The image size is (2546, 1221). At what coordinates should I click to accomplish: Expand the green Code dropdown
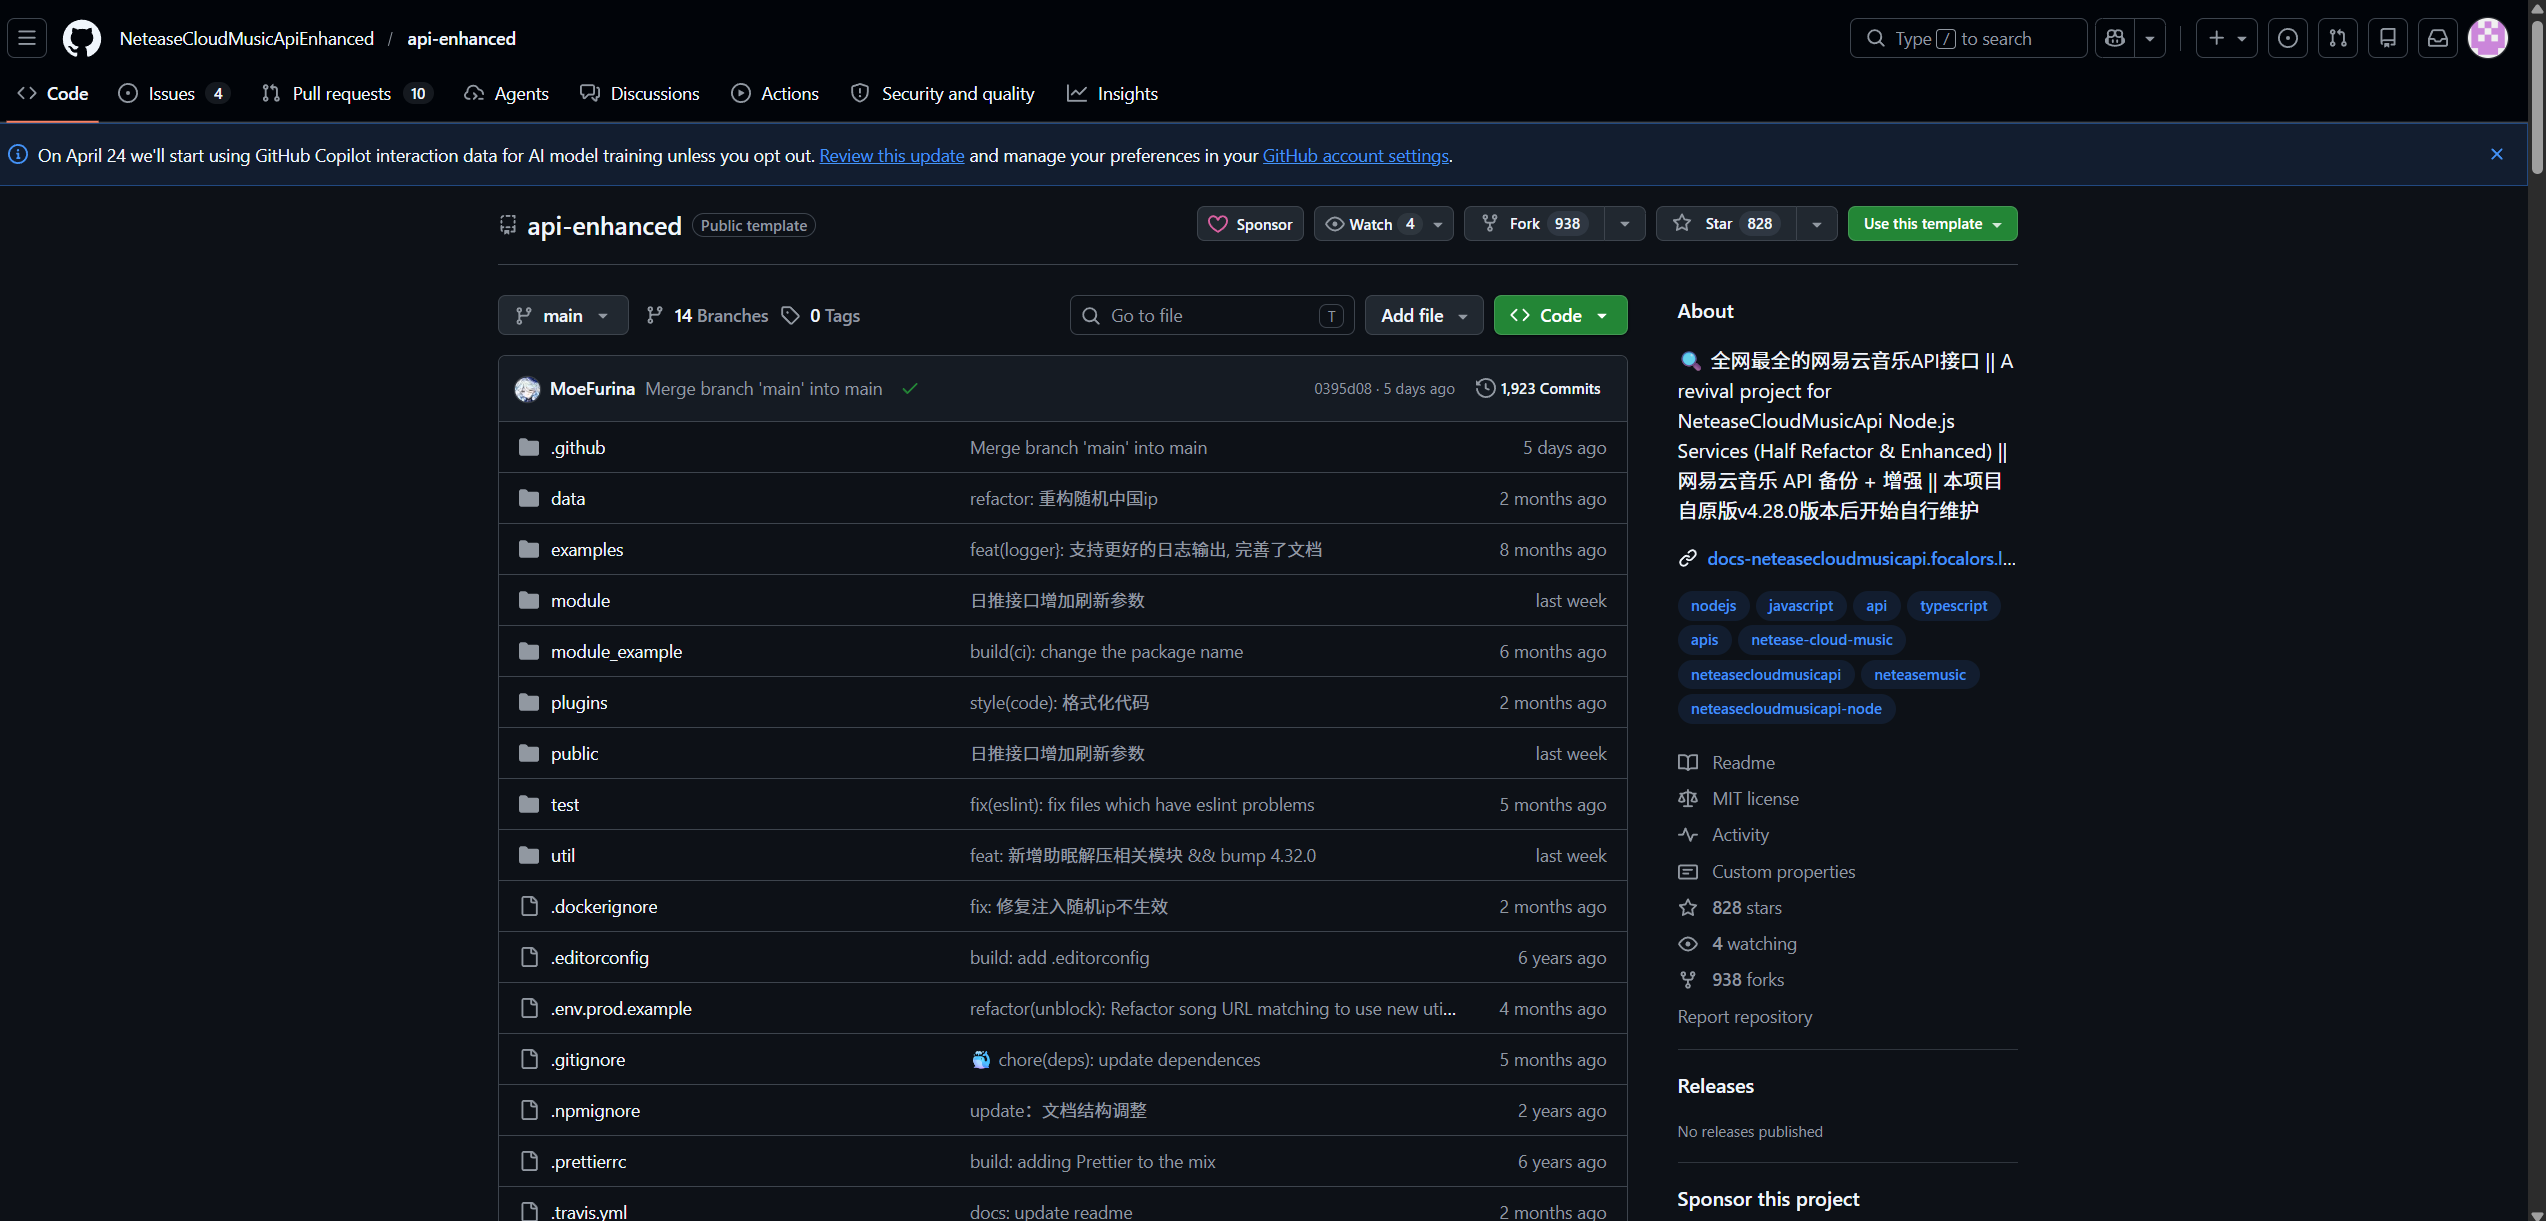tap(1560, 316)
